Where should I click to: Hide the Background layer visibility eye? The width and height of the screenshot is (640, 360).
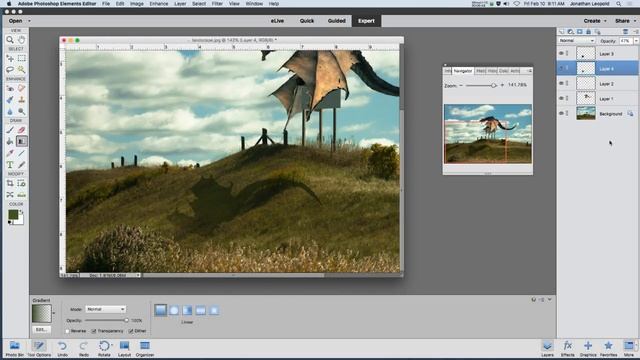tap(561, 113)
